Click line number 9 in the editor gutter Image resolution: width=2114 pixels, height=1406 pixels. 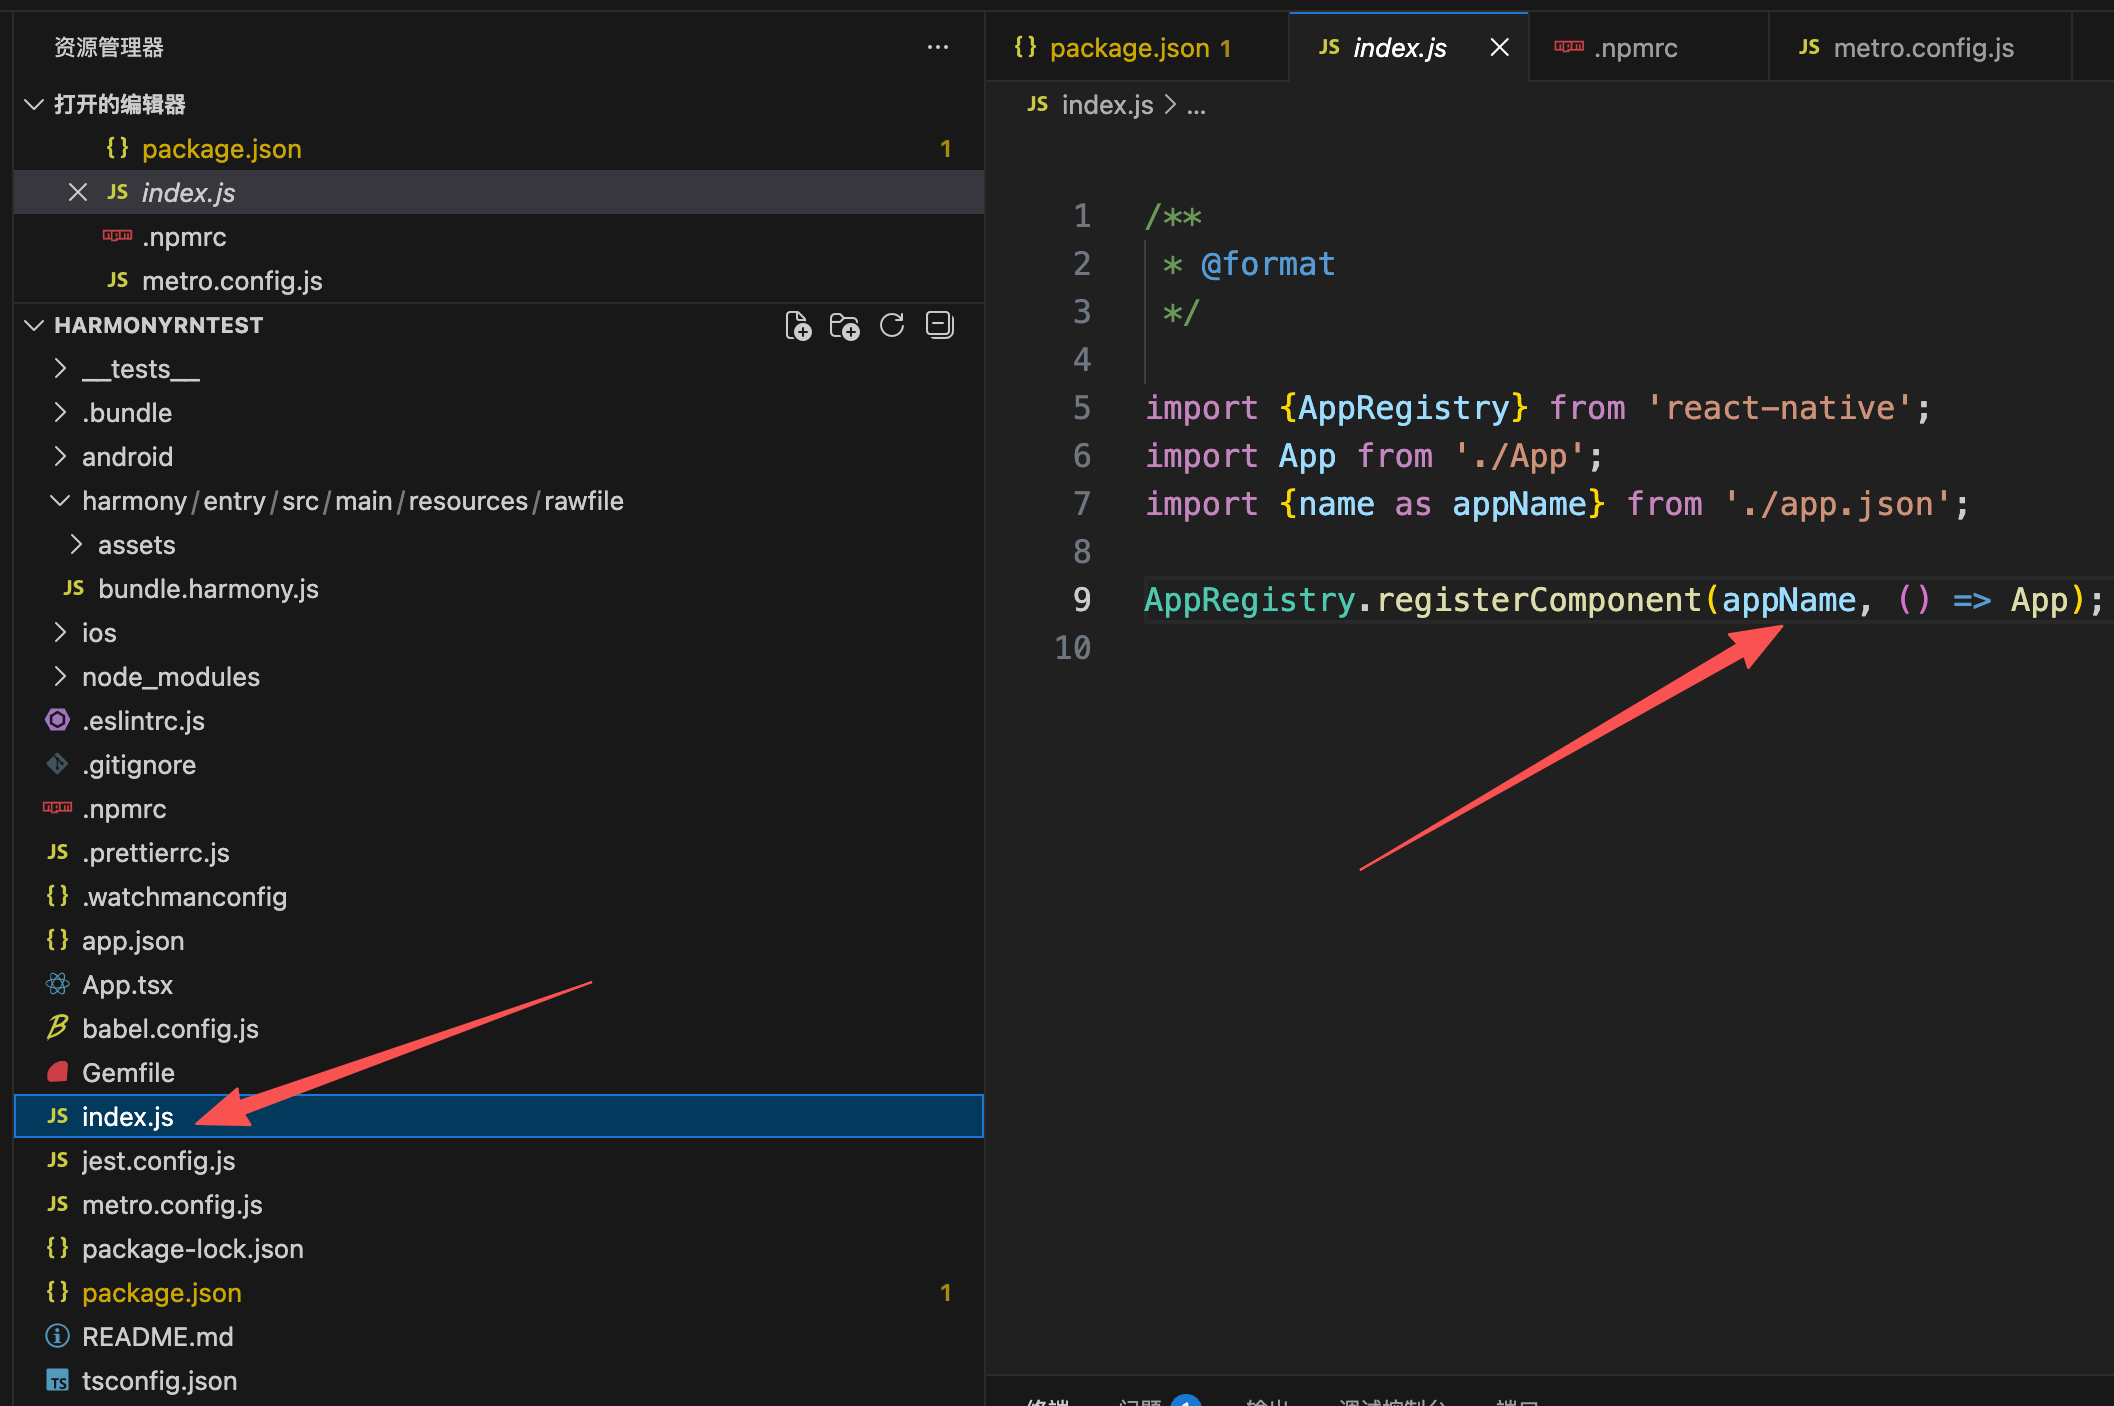pyautogui.click(x=1081, y=600)
